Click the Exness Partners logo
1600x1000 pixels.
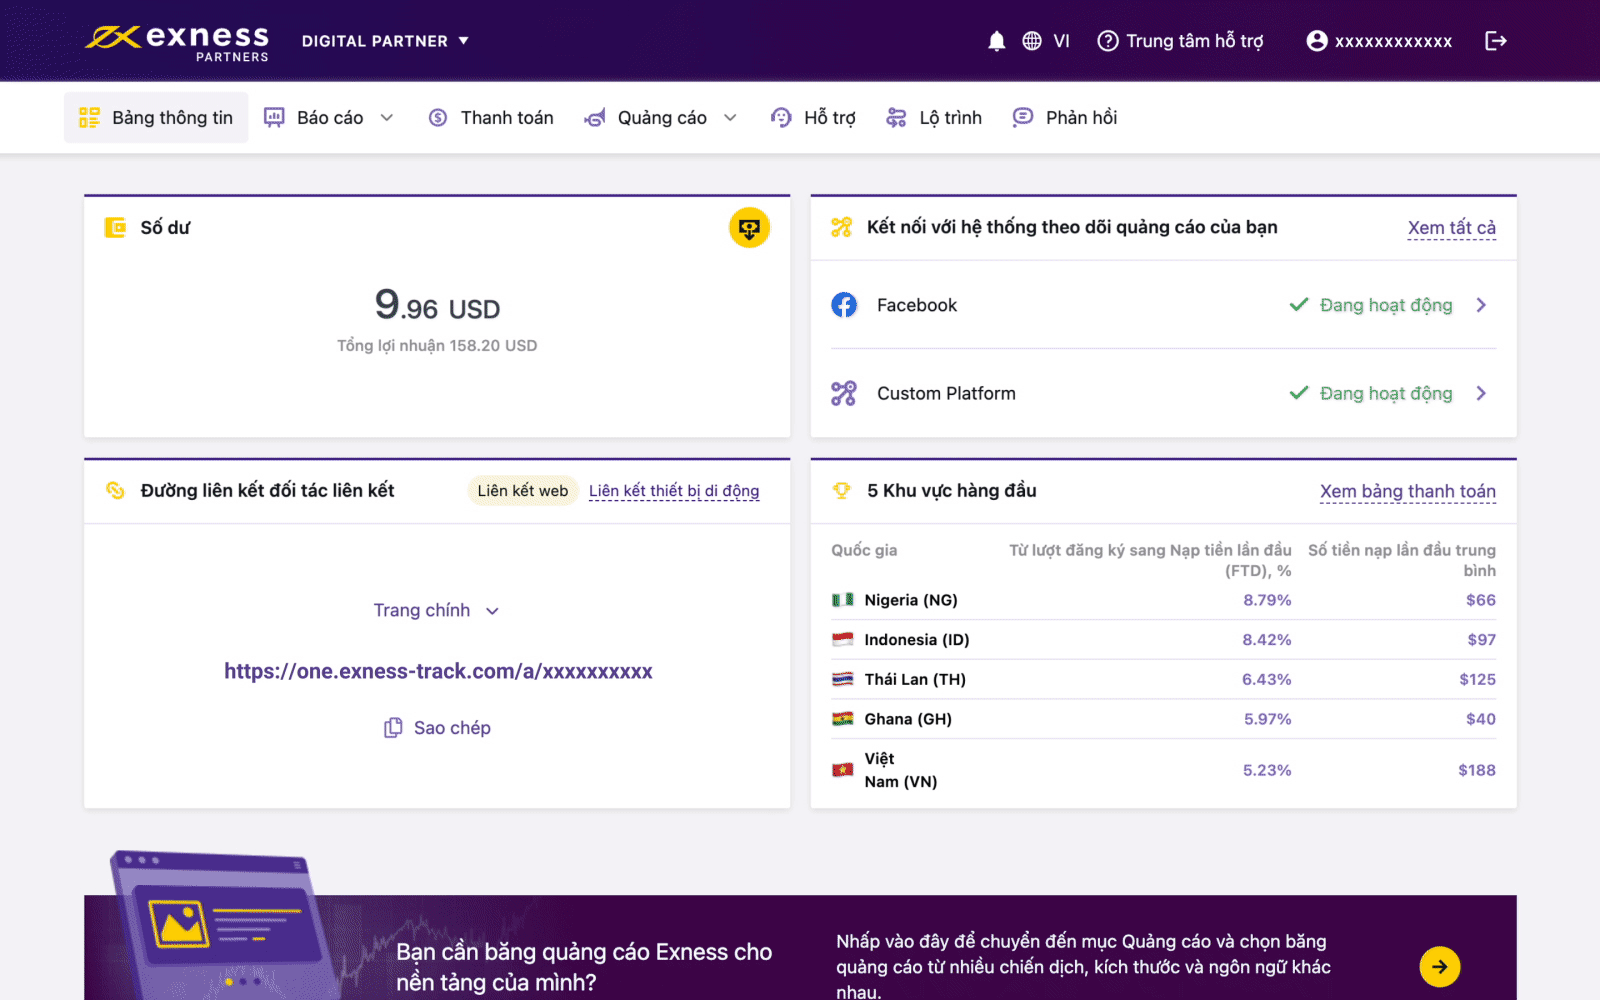[177, 42]
